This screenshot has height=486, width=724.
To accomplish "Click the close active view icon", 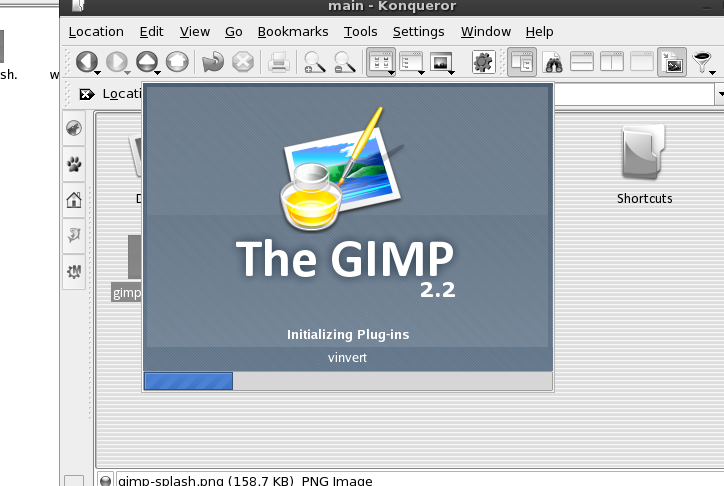I will click(642, 61).
